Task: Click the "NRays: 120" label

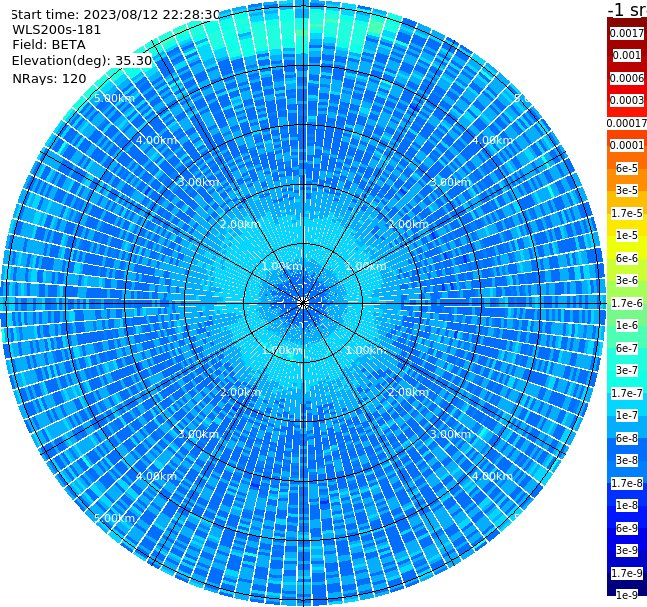Action: click(49, 78)
